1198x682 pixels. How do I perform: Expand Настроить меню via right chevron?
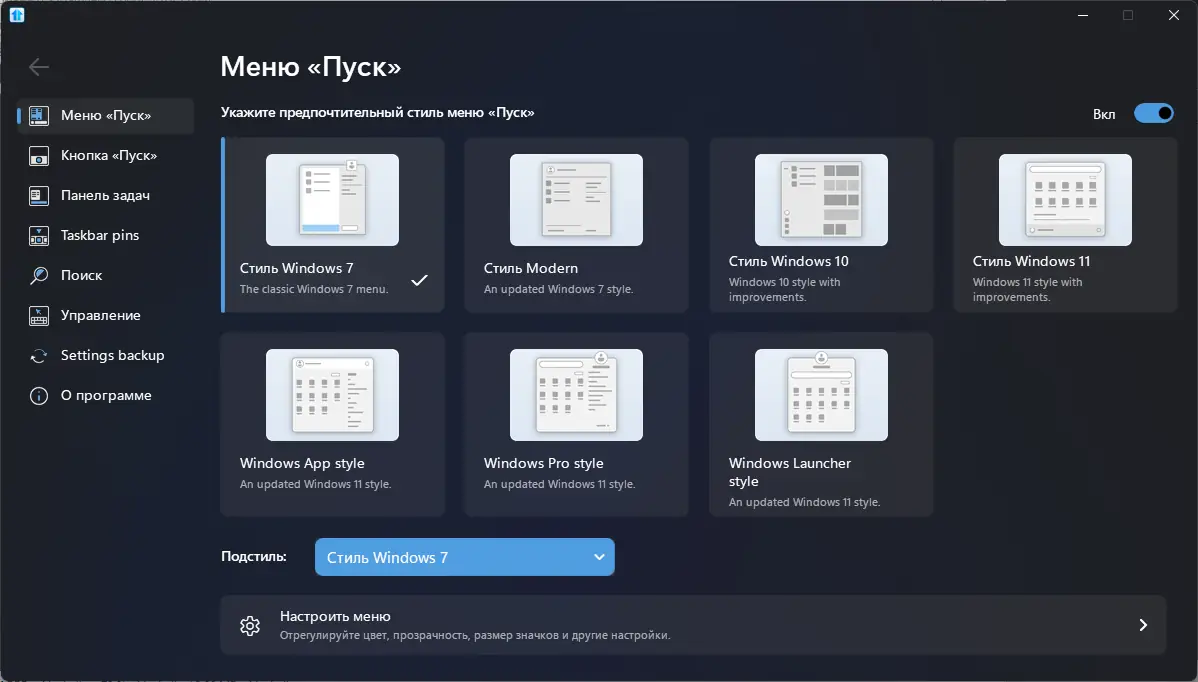coord(1143,625)
